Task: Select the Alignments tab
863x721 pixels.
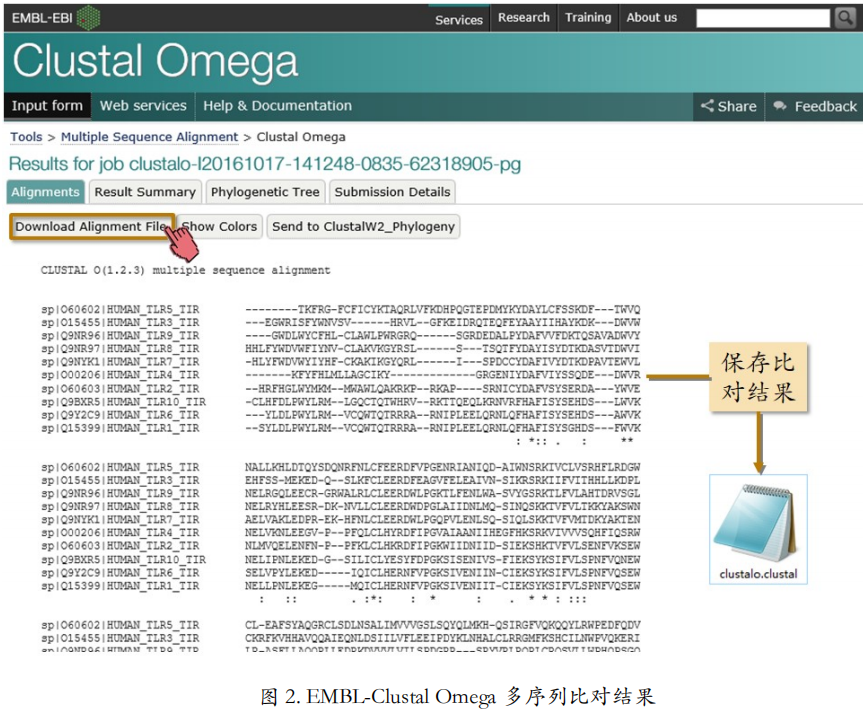Action: coord(46,192)
